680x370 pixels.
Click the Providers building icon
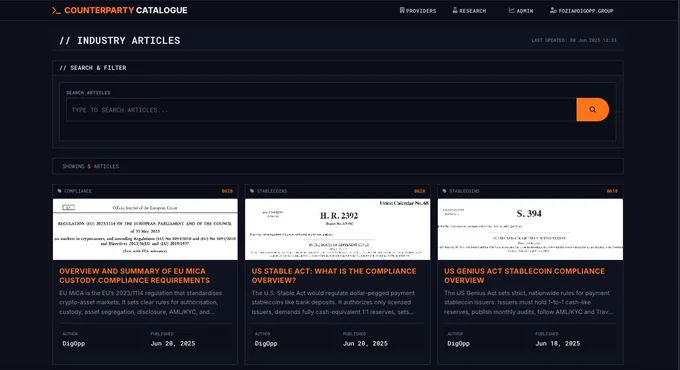pyautogui.click(x=402, y=10)
